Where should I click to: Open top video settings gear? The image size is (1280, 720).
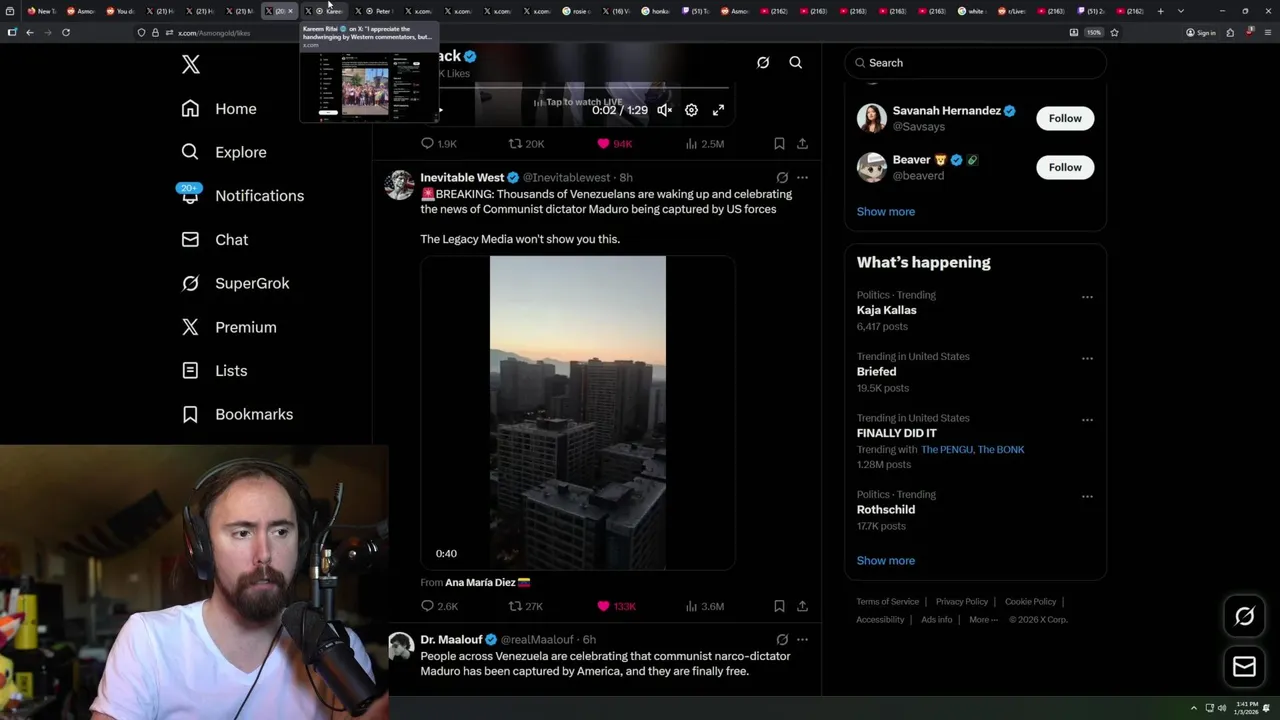(691, 110)
